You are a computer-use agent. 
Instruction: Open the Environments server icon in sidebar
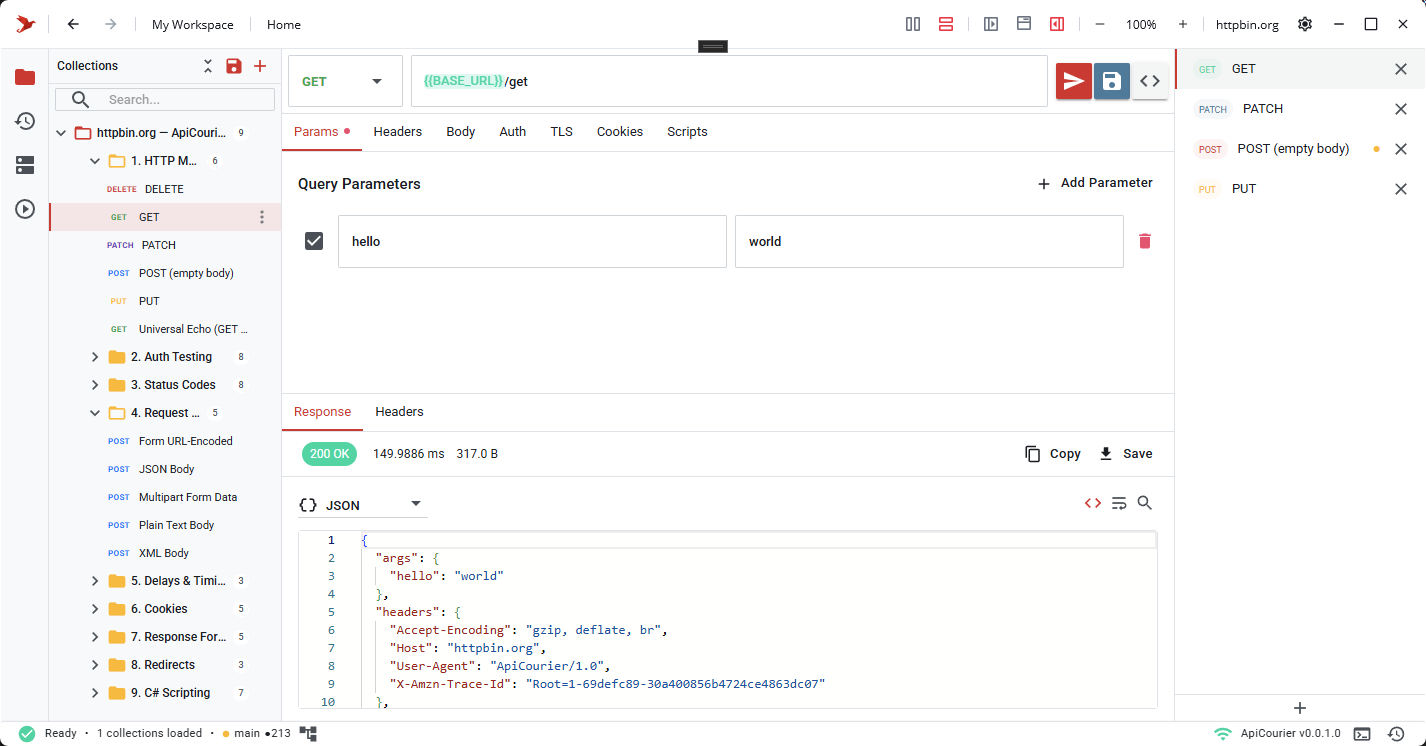[x=25, y=165]
